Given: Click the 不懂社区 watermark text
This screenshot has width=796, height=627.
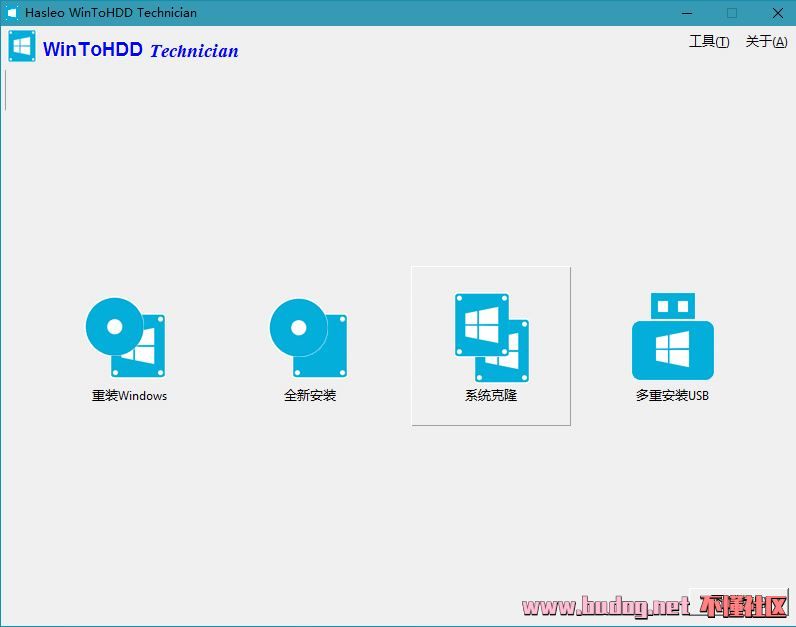Looking at the screenshot, I should 744,606.
